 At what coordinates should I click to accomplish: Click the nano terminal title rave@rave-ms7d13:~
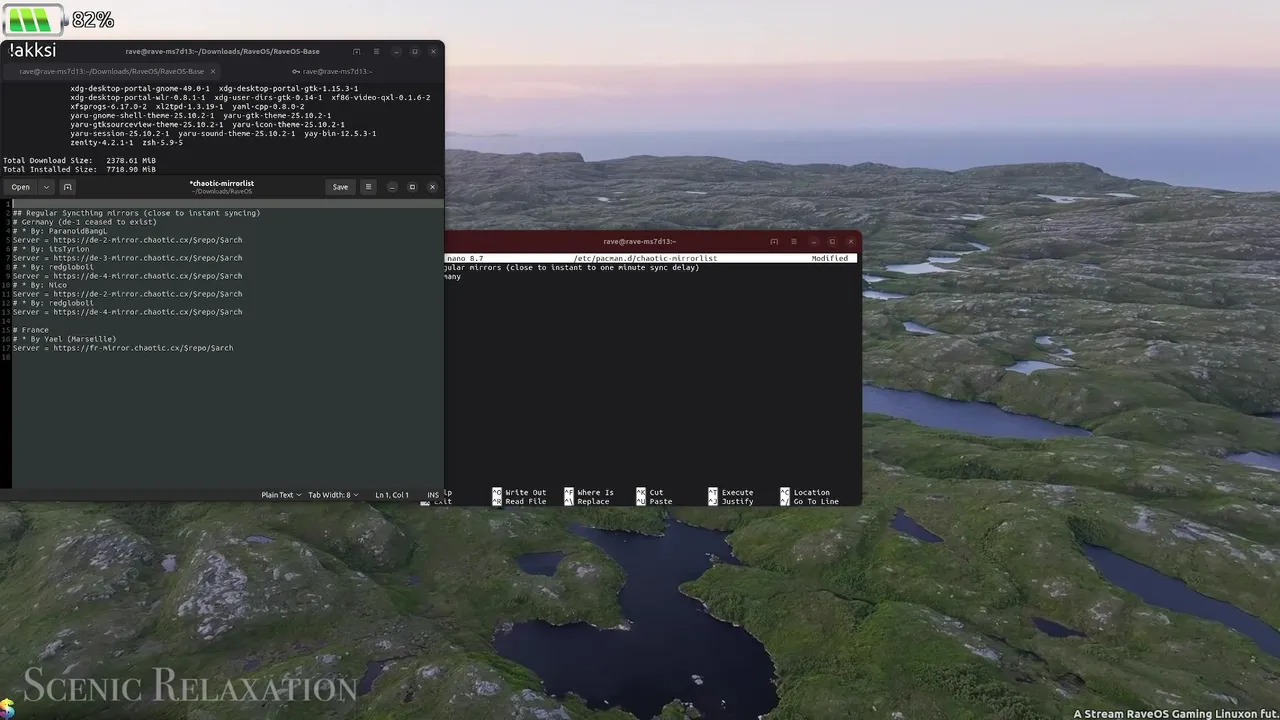[x=640, y=241]
